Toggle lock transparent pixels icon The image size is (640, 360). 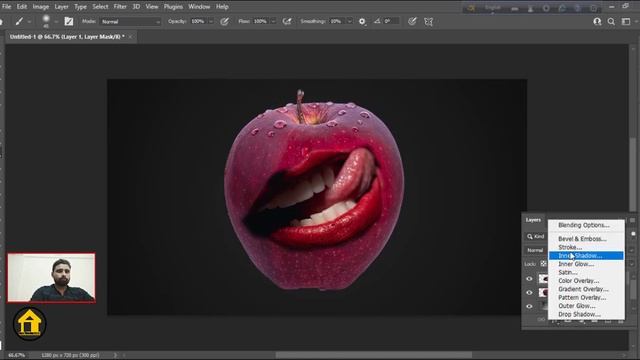click(x=543, y=264)
